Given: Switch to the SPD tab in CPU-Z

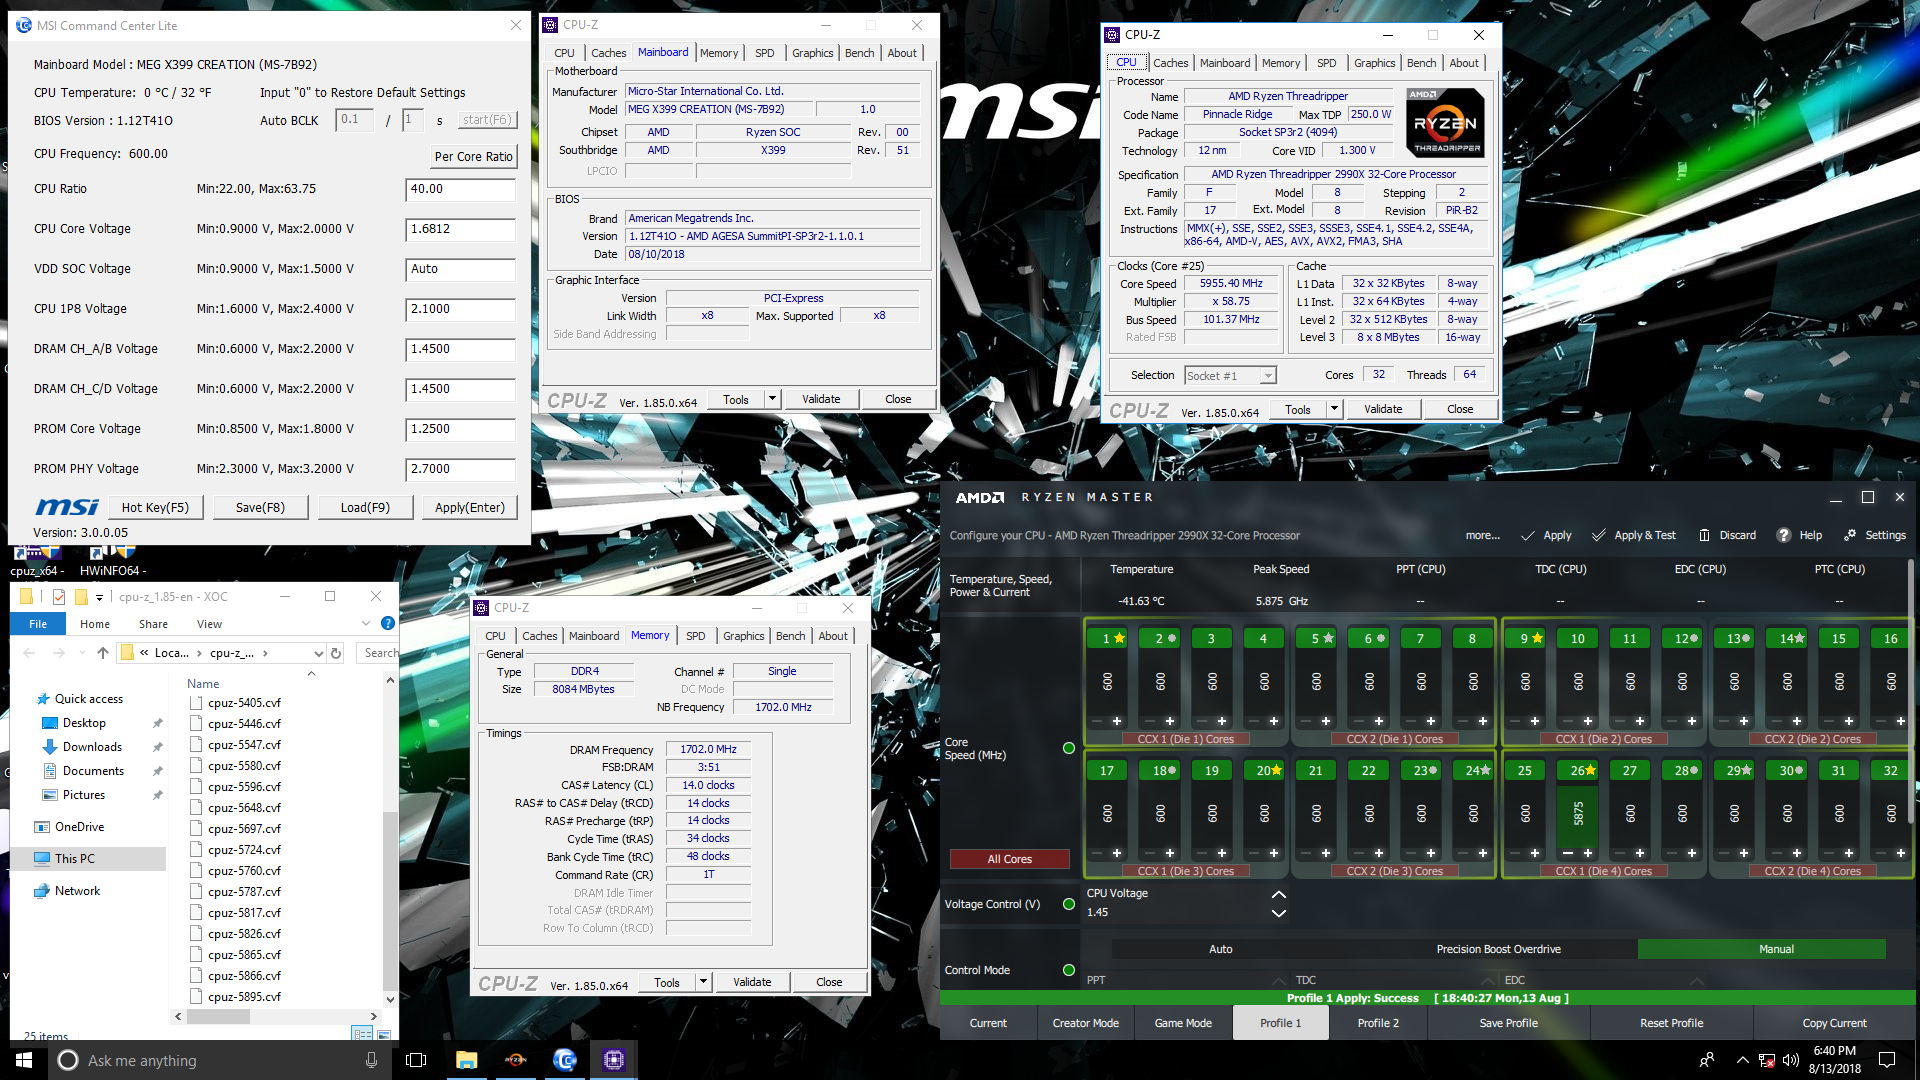Looking at the screenshot, I should 697,635.
